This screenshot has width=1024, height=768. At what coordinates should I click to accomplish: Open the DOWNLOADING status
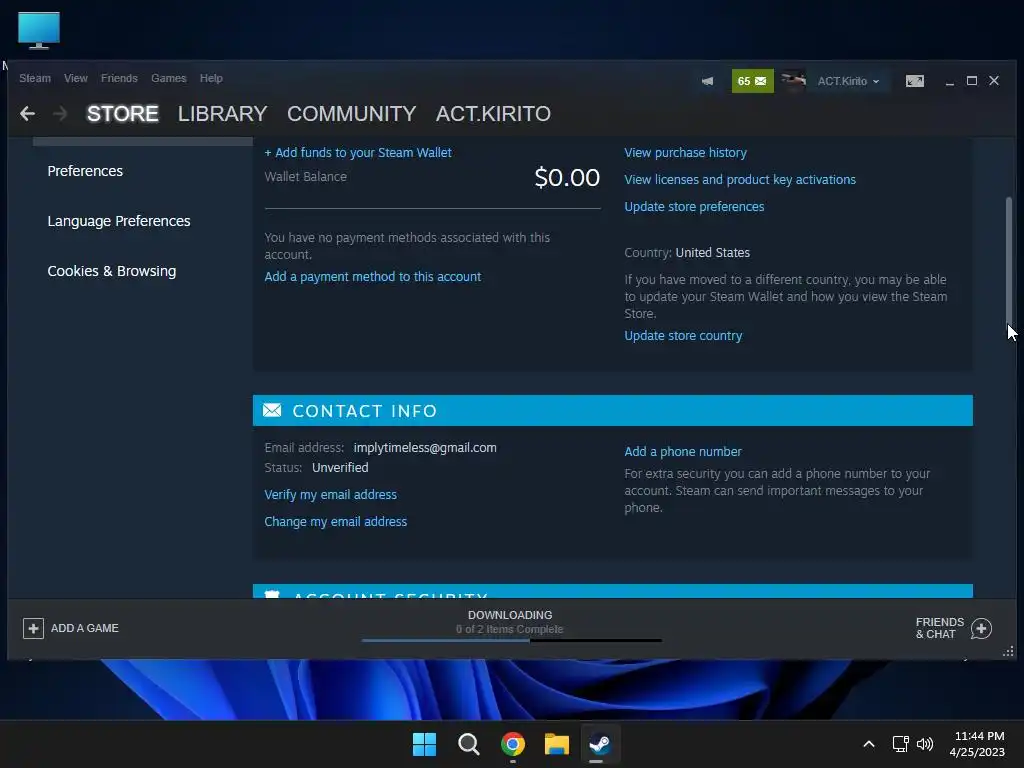pos(510,615)
